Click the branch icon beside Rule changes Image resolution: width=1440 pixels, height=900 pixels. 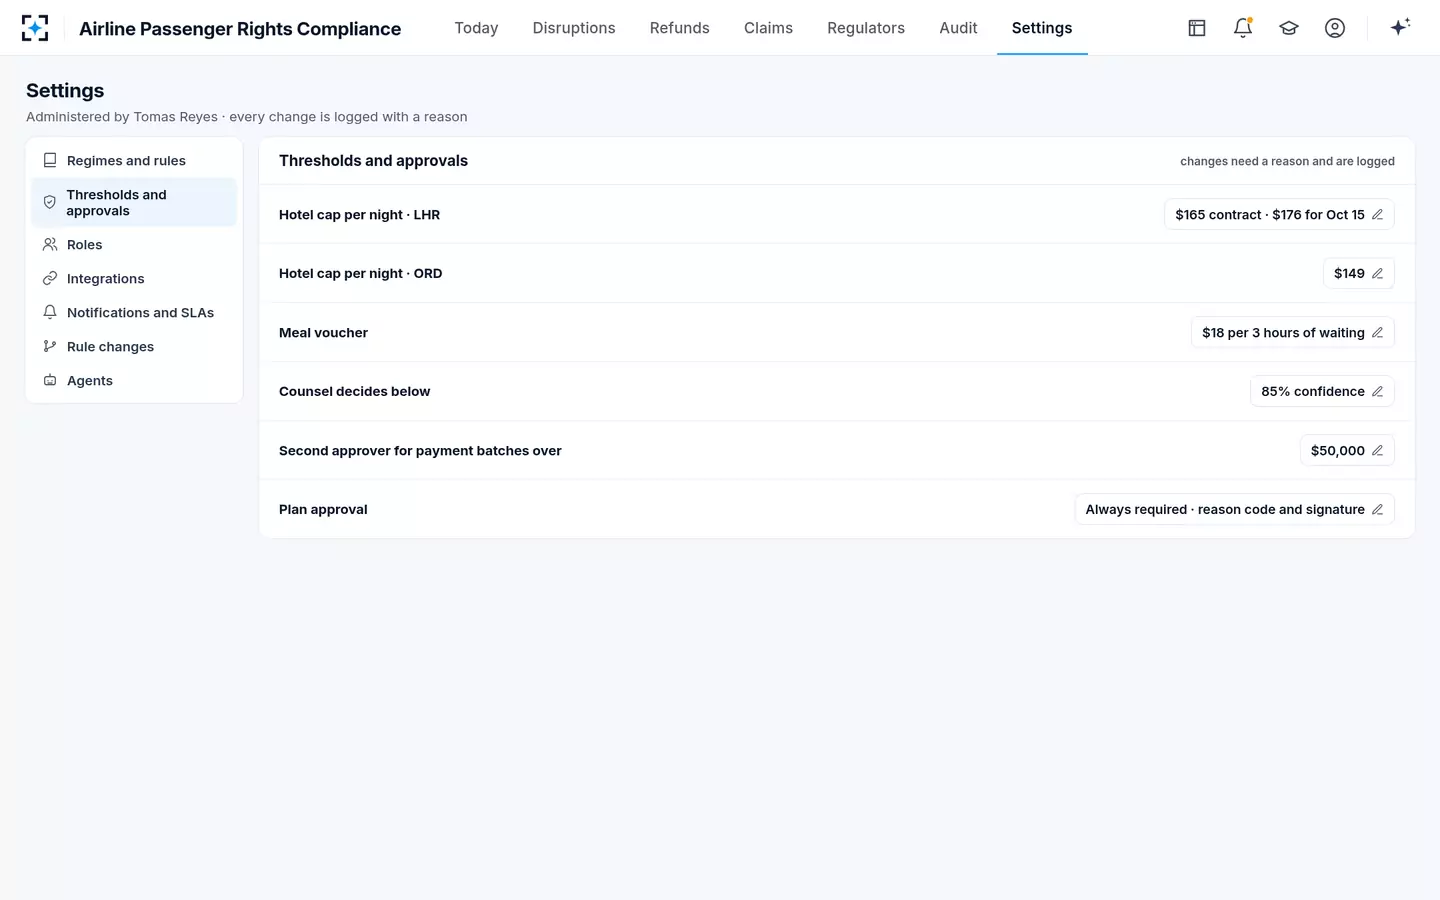coord(50,346)
